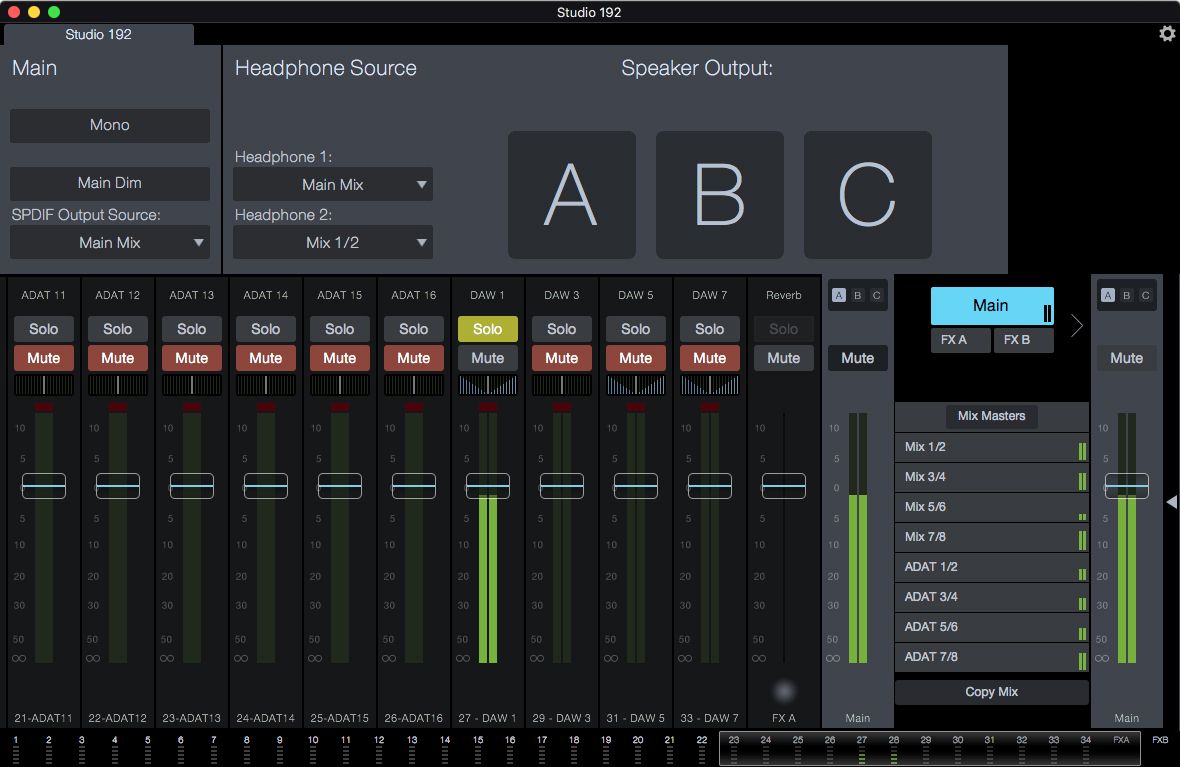Click small B button on far-right Main strip

1127,295
